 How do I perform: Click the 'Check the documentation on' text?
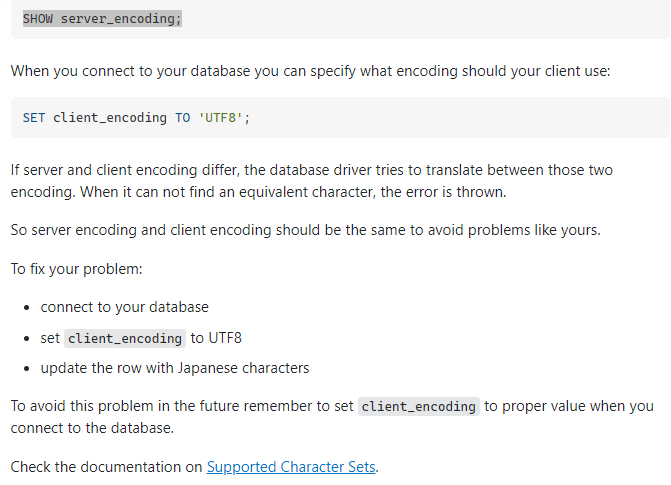coord(106,467)
